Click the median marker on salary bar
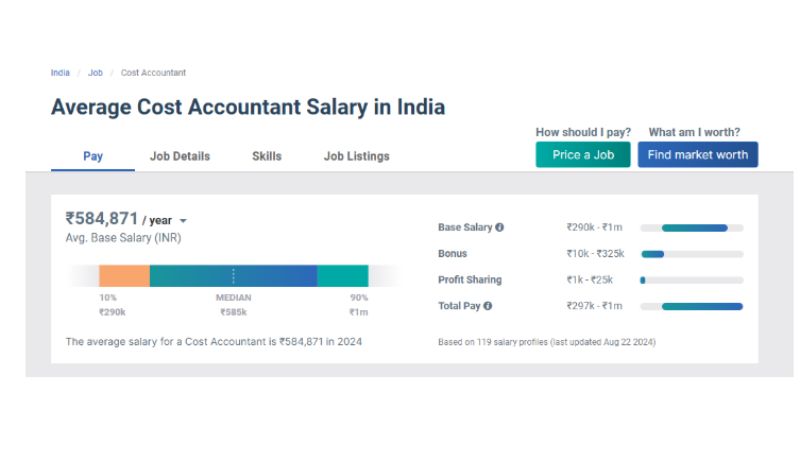This screenshot has width=800, height=450. pos(234,276)
